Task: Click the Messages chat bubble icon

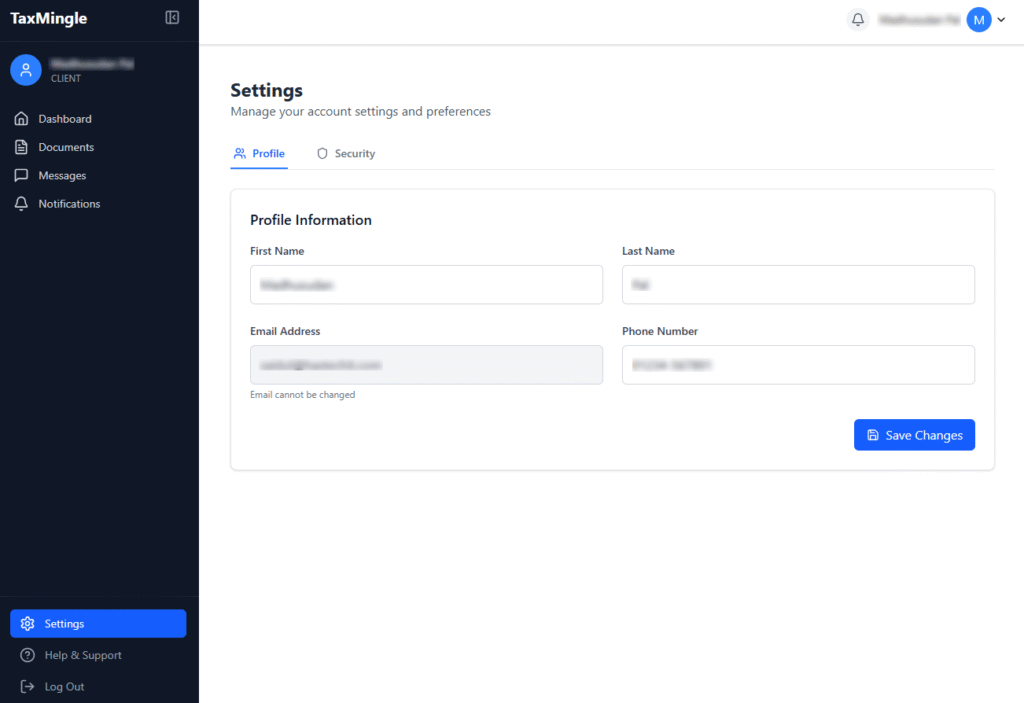Action: pos(21,175)
